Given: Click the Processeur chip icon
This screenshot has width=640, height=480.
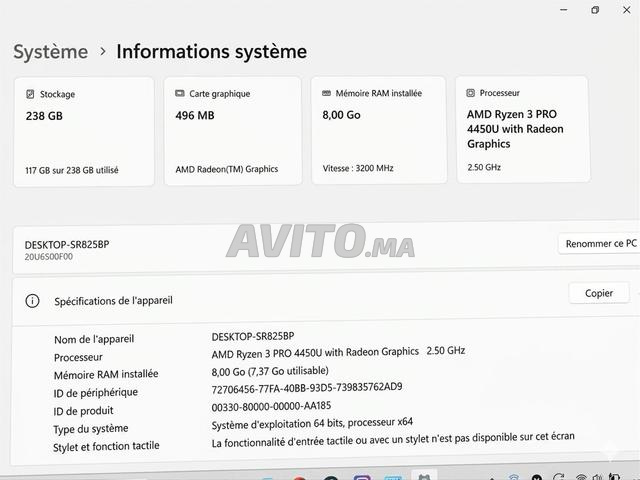Looking at the screenshot, I should click(470, 93).
